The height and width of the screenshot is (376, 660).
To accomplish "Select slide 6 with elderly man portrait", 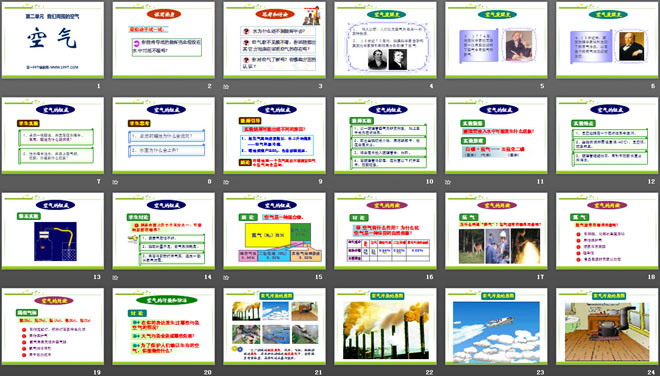I will pyautogui.click(x=607, y=40).
